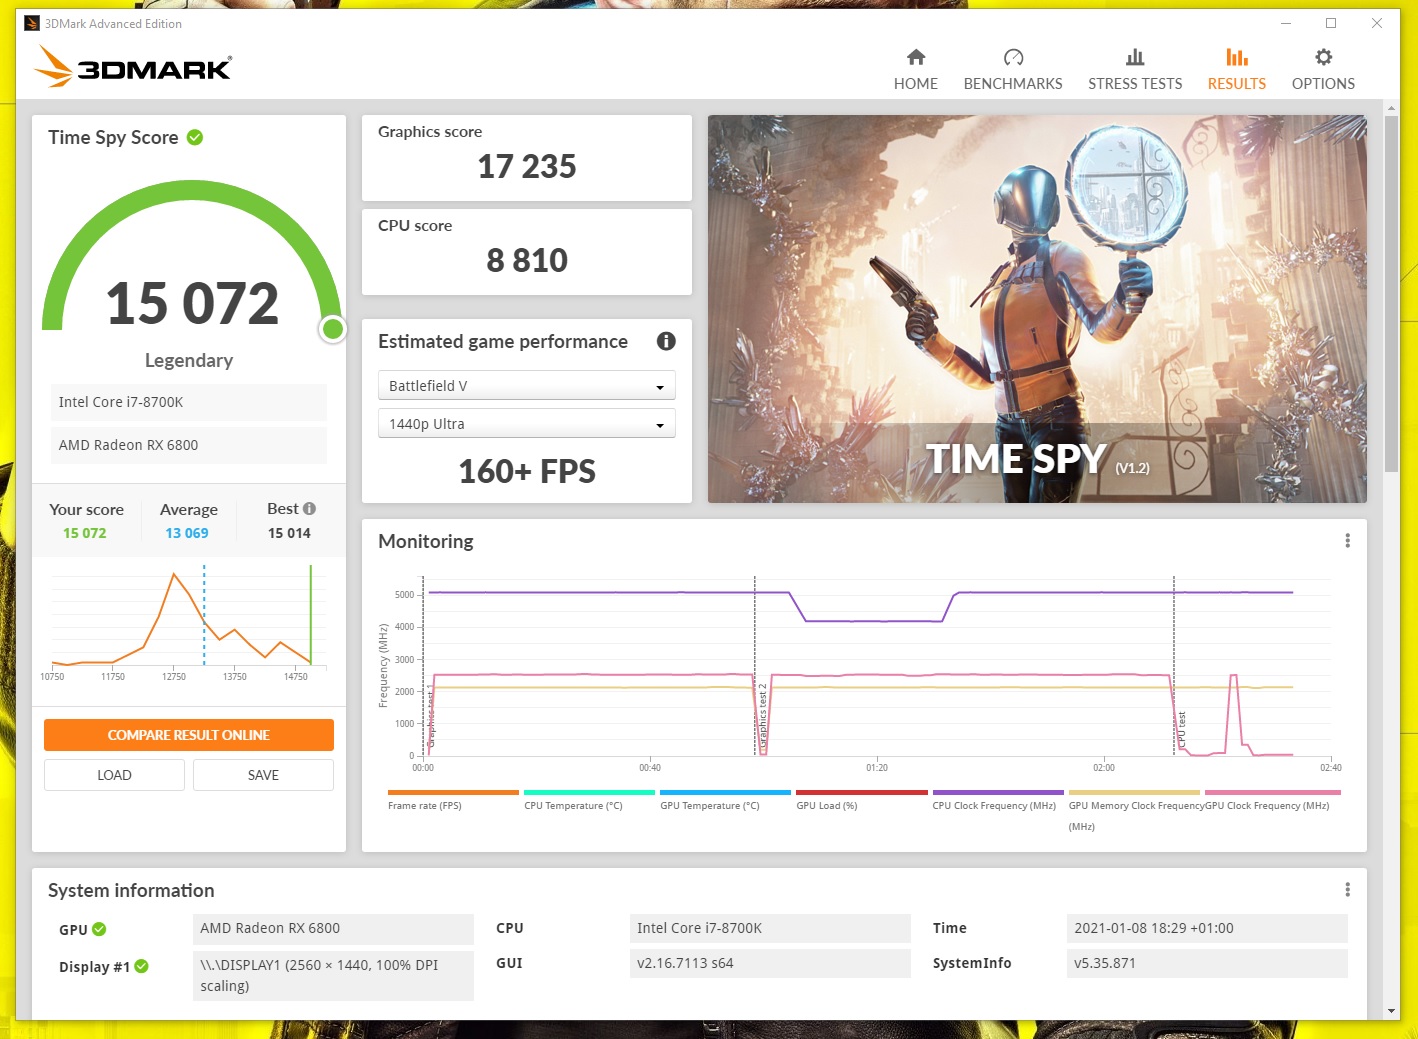This screenshot has width=1418, height=1039.
Task: Click the Time Spy preview image
Action: [x=1037, y=309]
